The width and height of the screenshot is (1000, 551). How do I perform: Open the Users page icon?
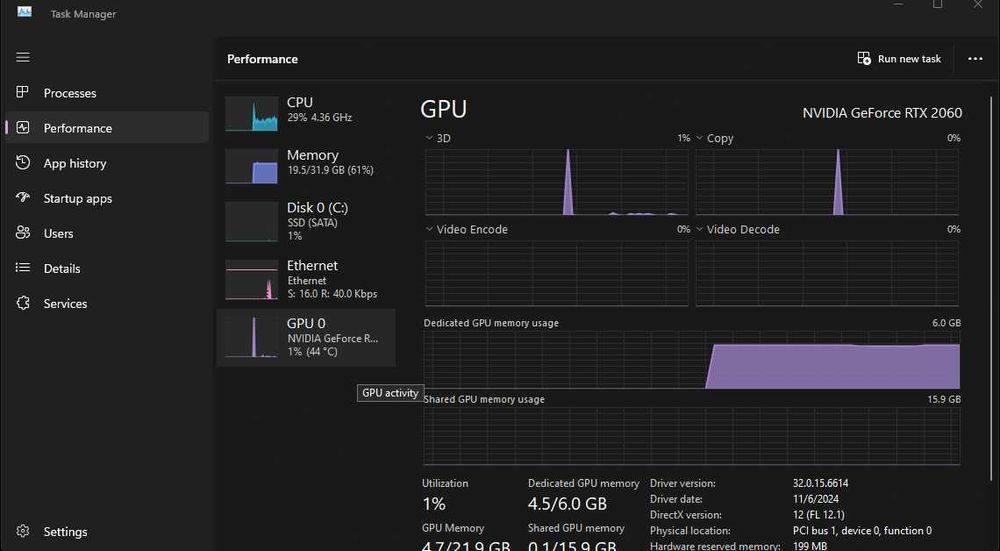coord(23,233)
